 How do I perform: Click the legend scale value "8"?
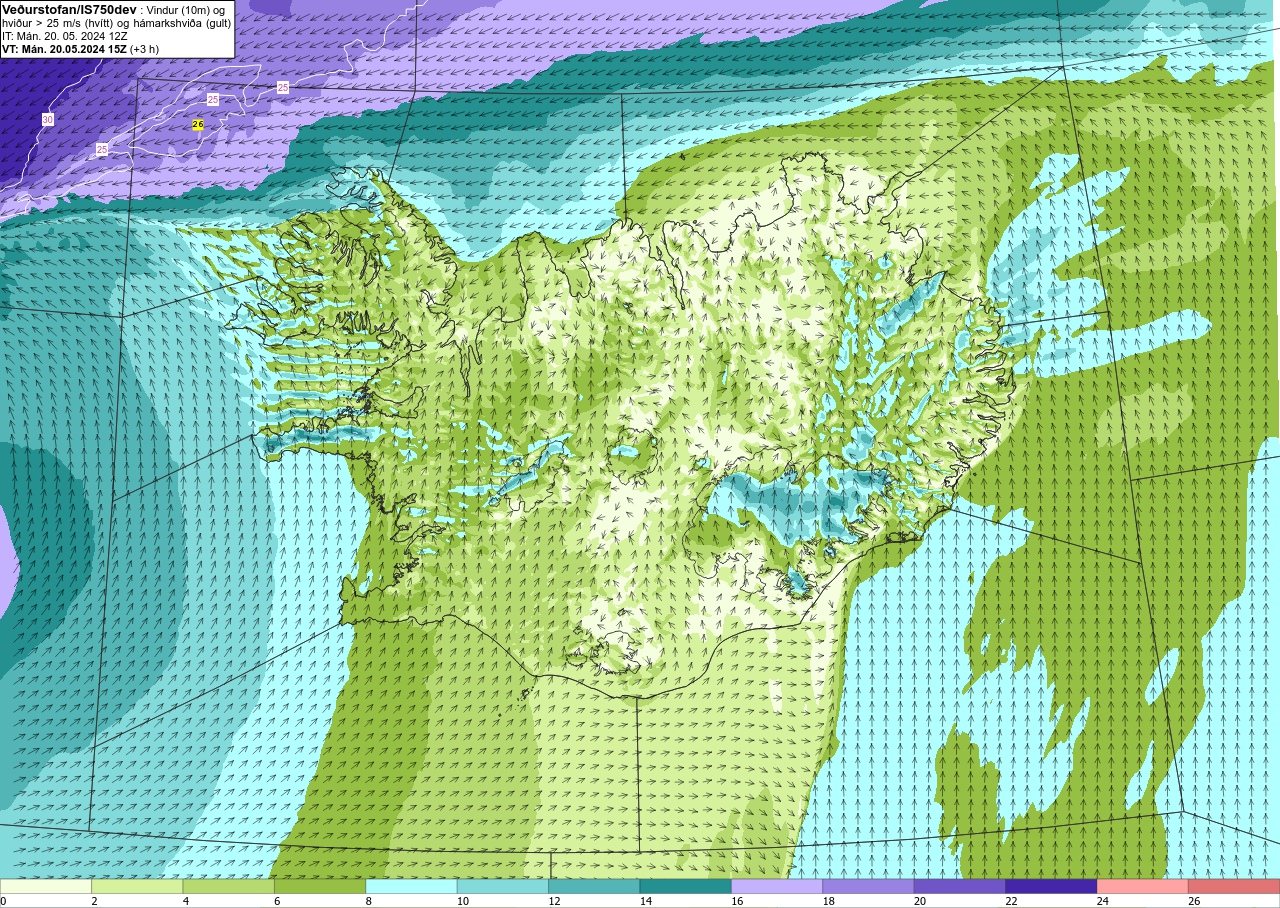[x=369, y=901]
